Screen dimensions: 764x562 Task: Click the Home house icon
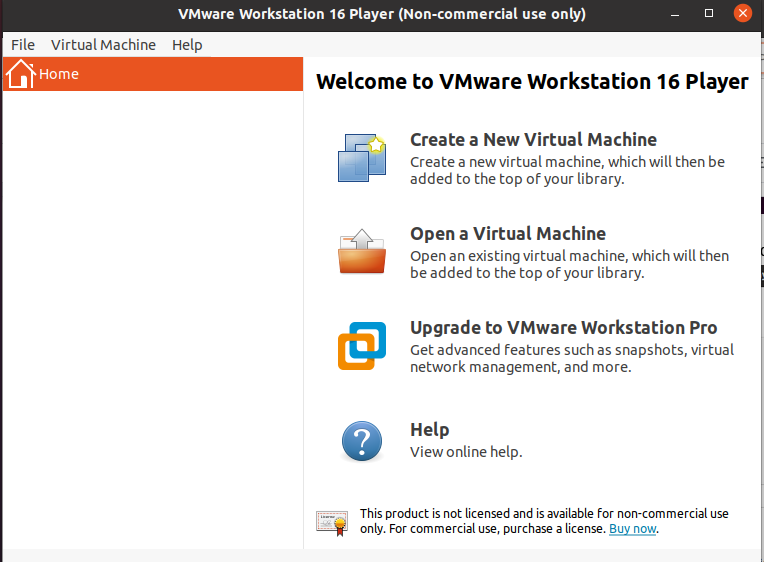click(20, 74)
